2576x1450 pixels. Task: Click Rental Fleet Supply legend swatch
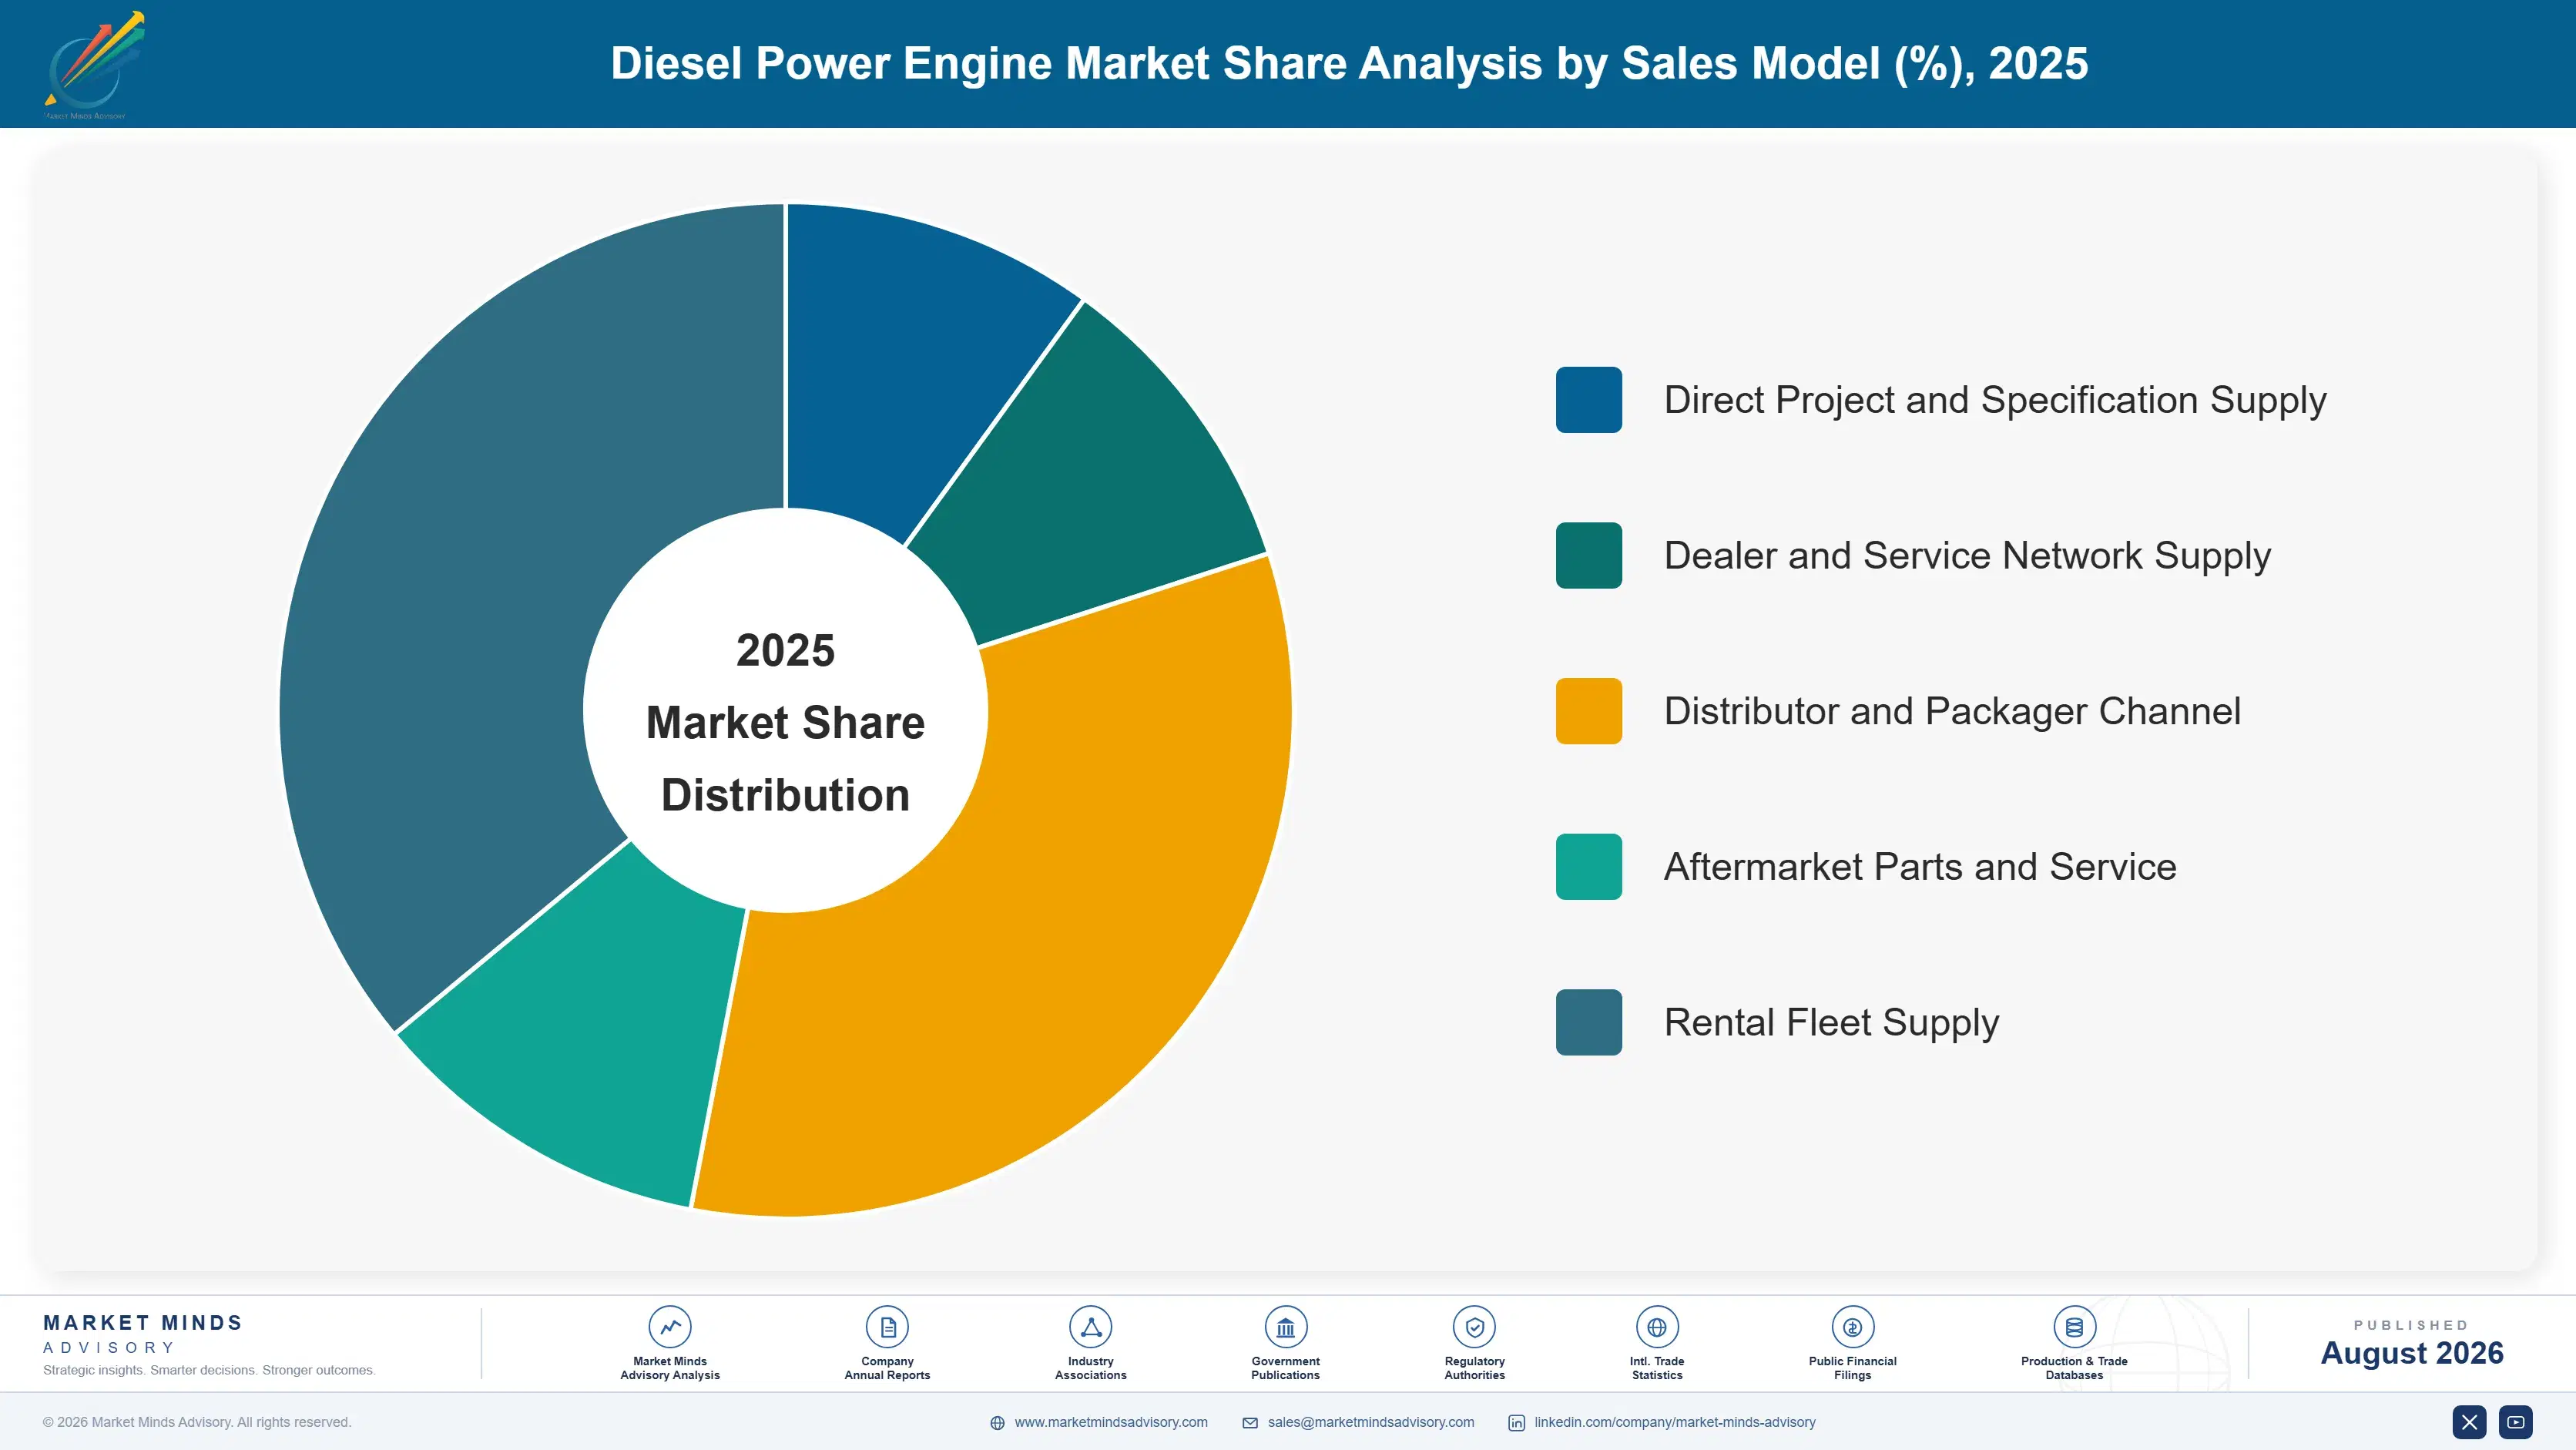1588,1022
